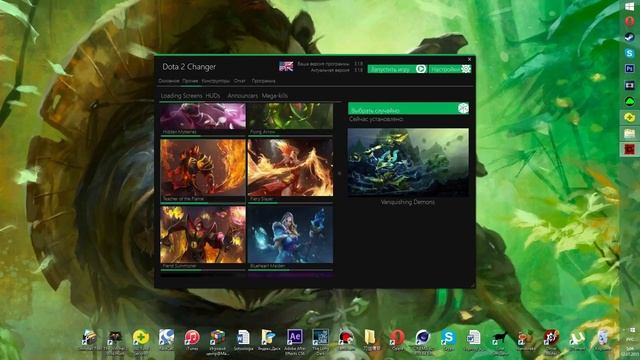Click the Настройки button
Viewport: 640px width, 360px height.
click(x=450, y=69)
